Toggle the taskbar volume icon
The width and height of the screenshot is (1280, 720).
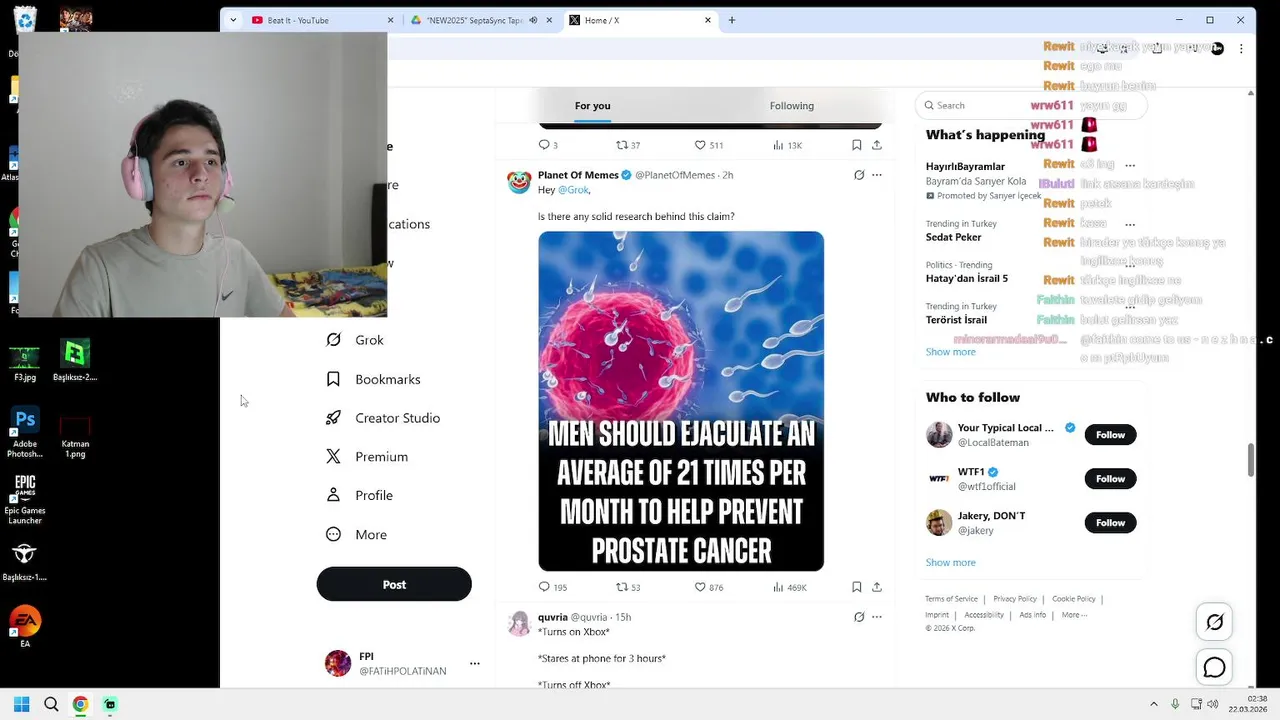coord(1213,704)
